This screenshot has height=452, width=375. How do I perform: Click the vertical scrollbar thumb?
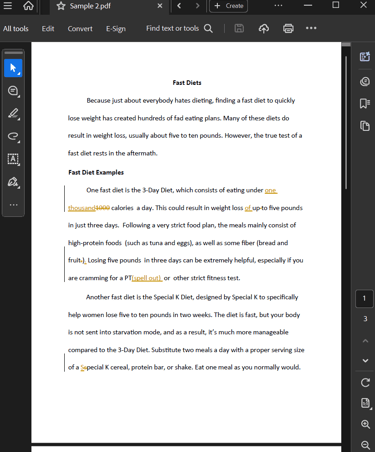[x=346, y=123]
